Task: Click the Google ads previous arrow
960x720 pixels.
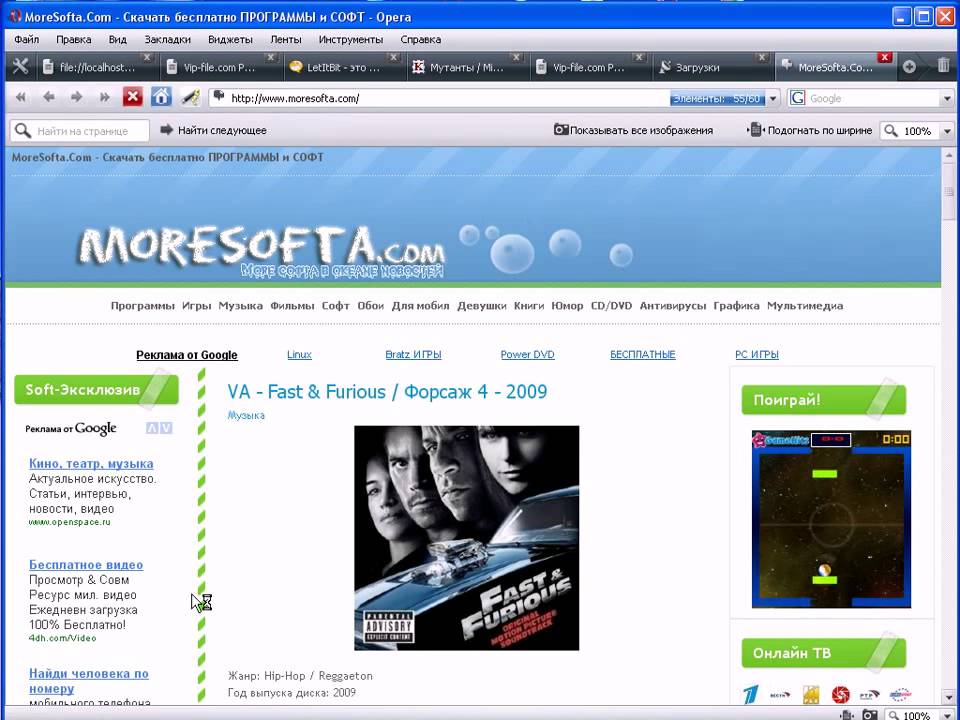Action: [x=152, y=429]
